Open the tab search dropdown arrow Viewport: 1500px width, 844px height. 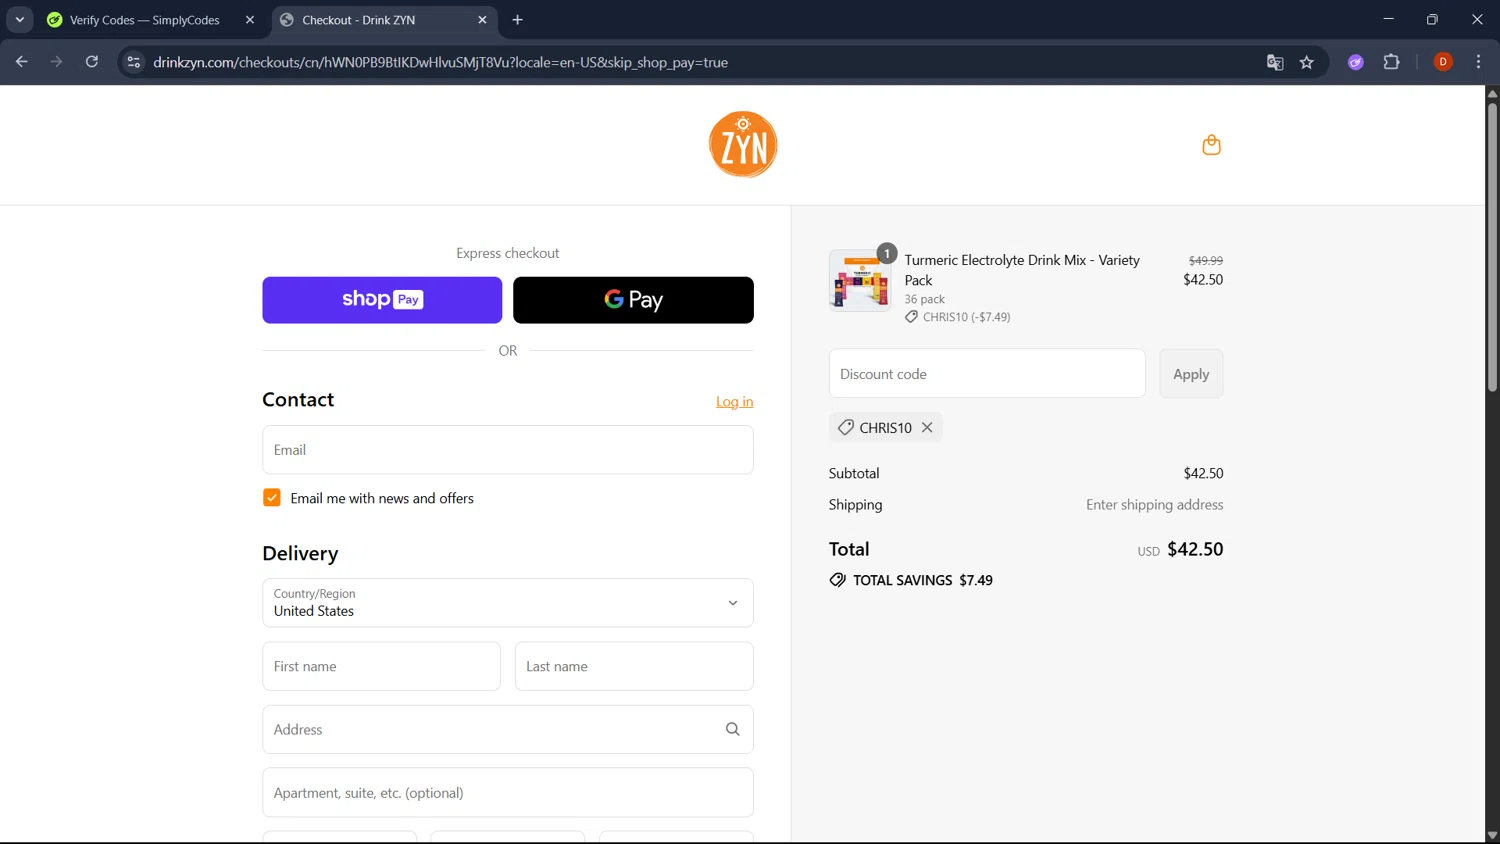tap(19, 20)
